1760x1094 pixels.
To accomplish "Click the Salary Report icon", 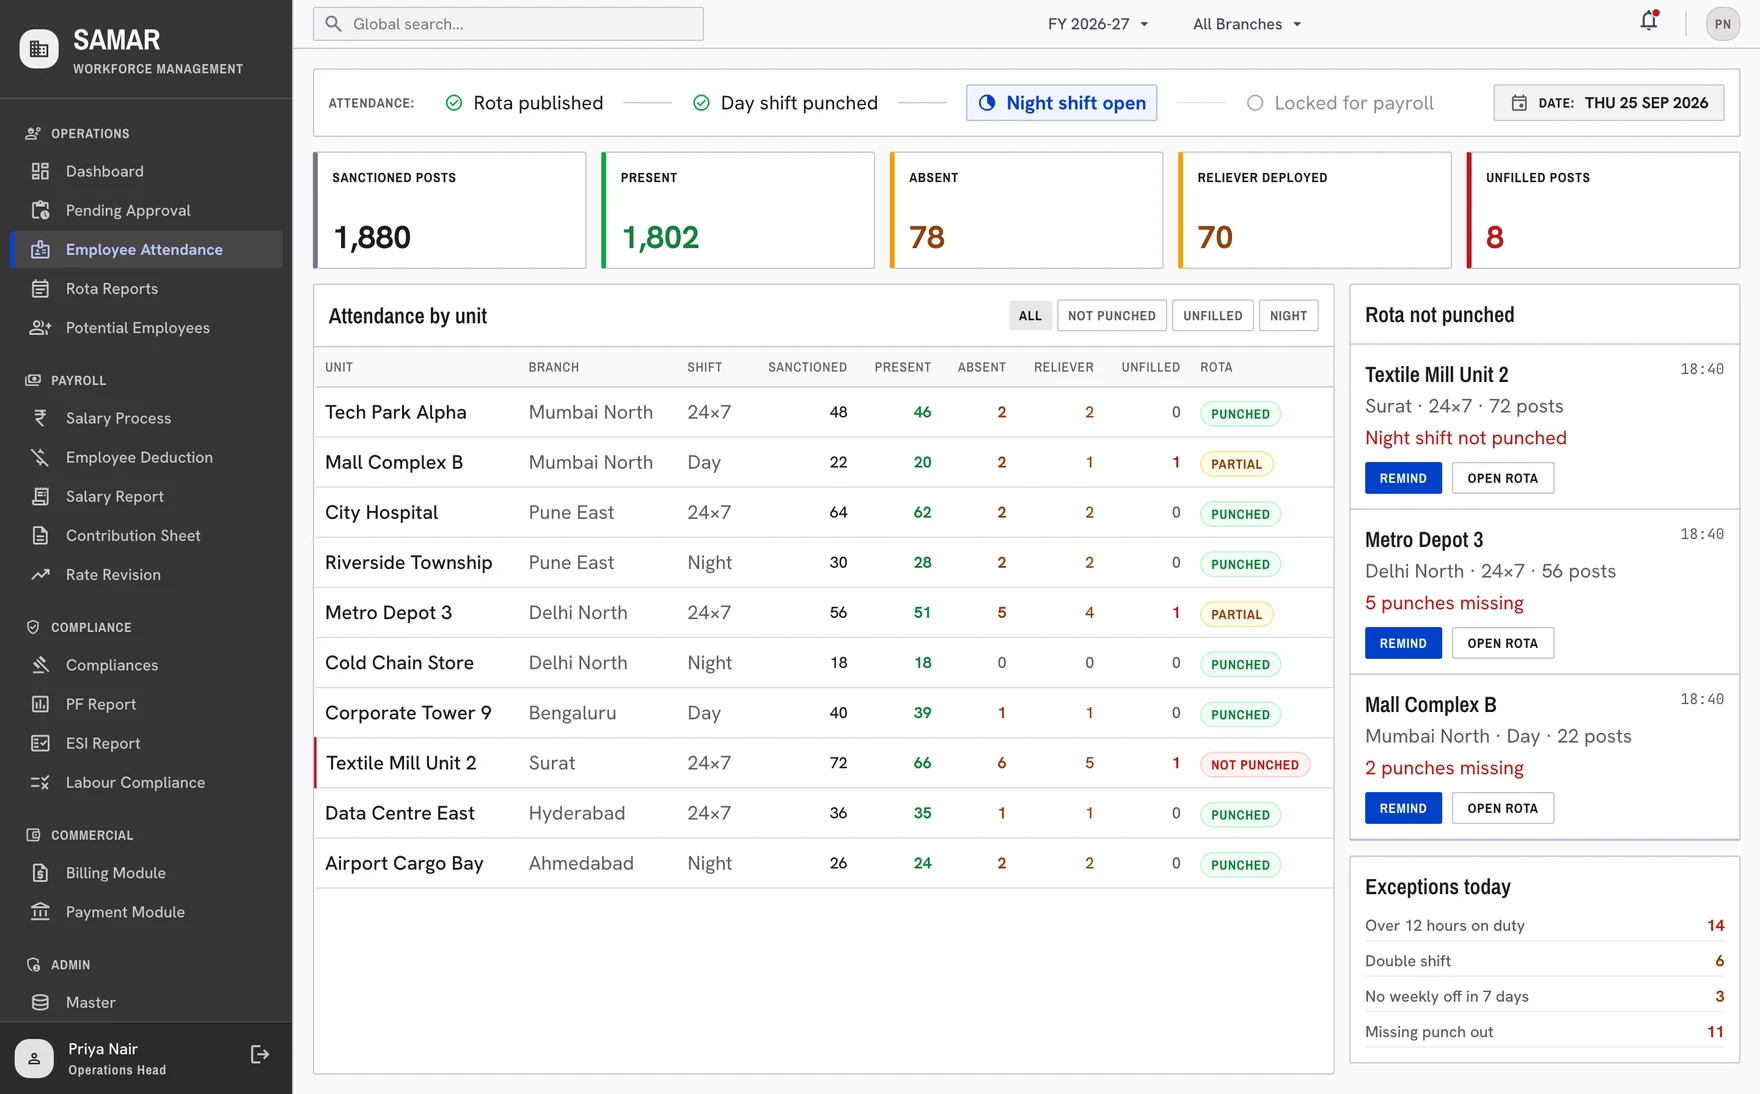I will 40,496.
